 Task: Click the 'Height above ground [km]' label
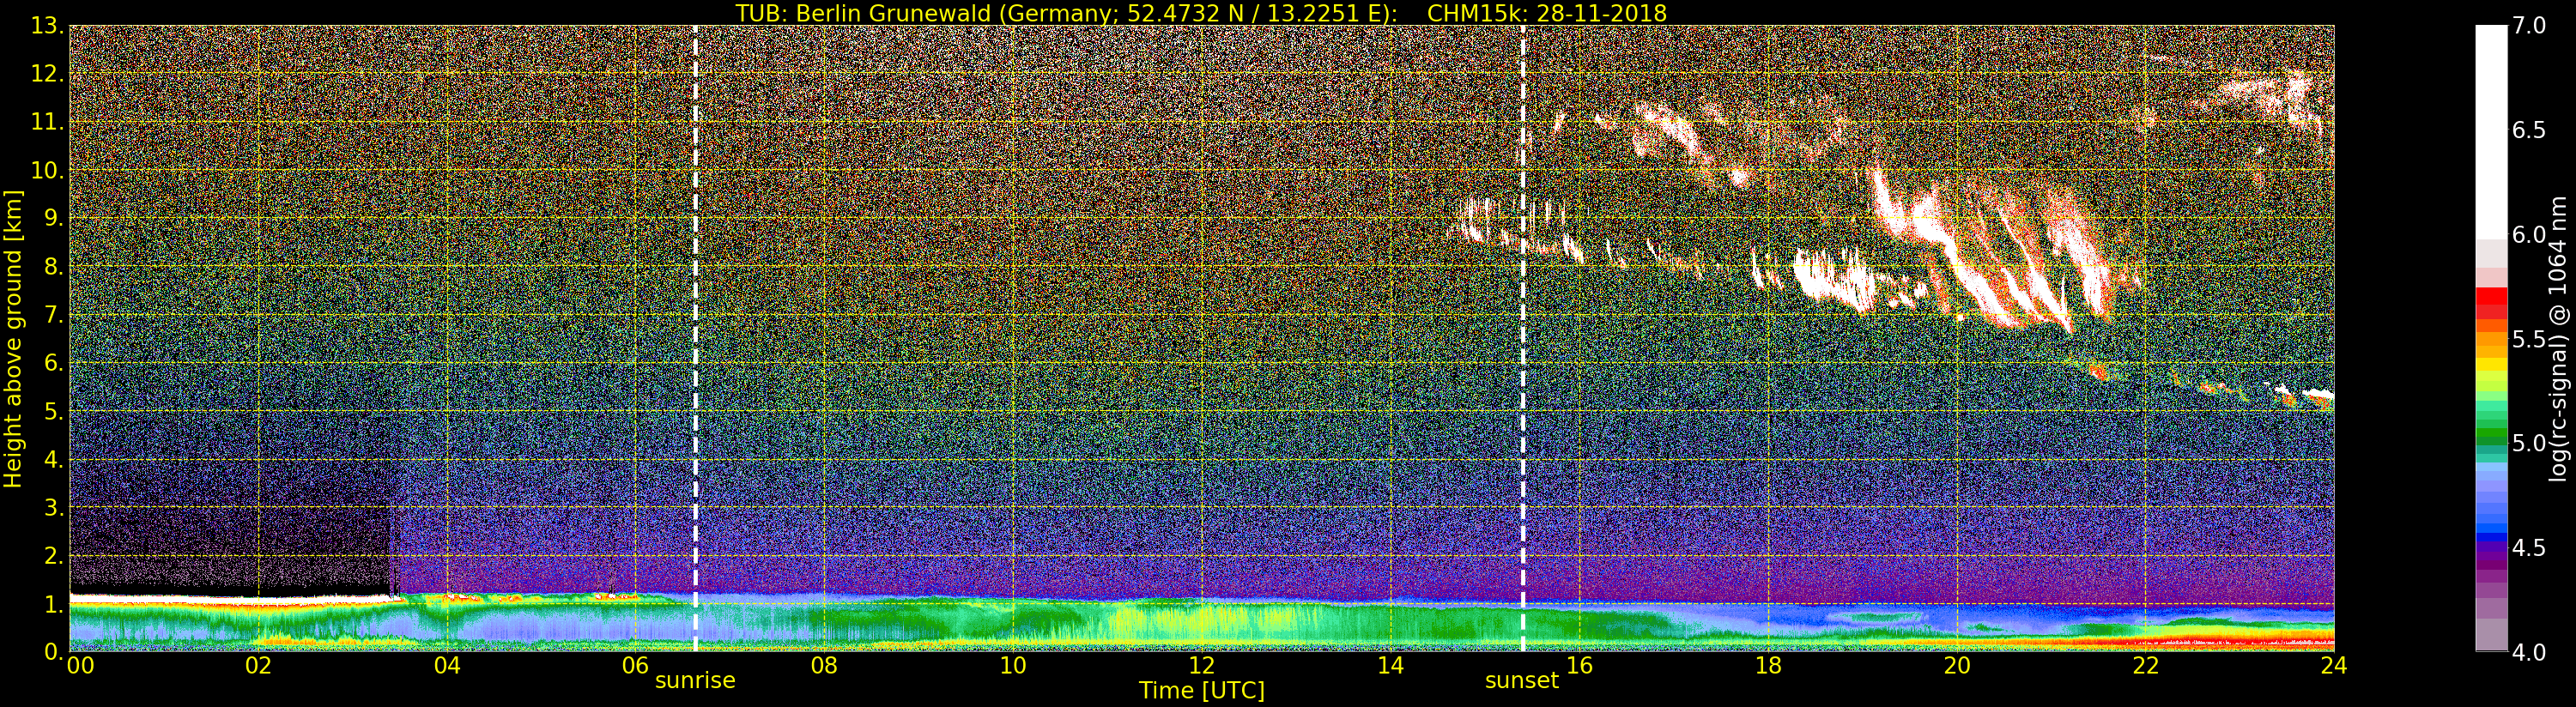point(13,338)
